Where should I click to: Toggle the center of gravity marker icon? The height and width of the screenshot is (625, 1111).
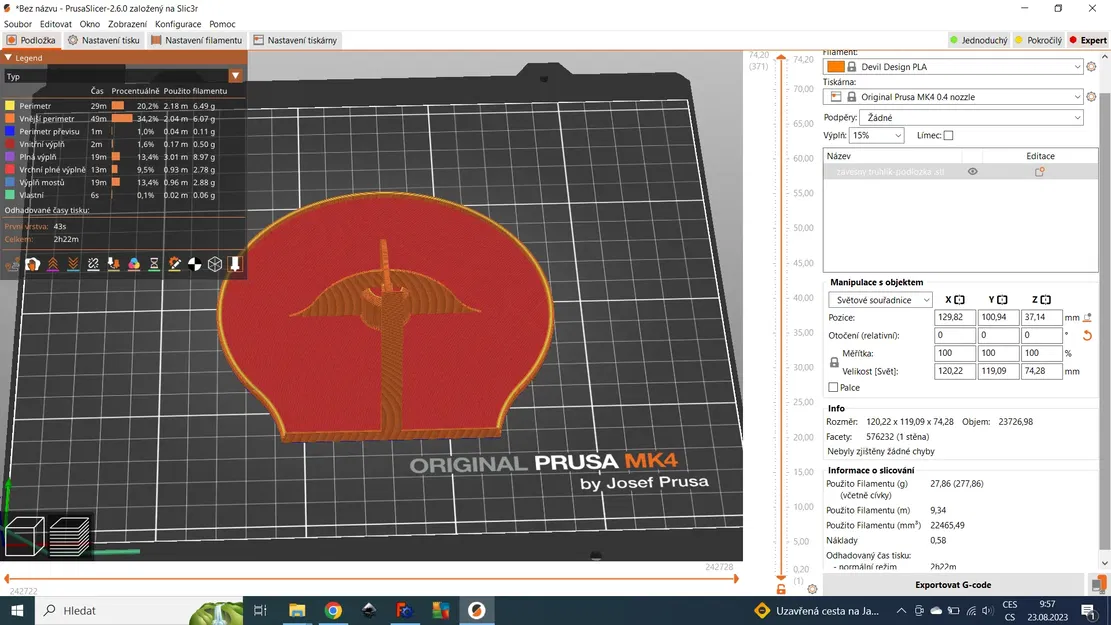pyautogui.click(x=194, y=264)
